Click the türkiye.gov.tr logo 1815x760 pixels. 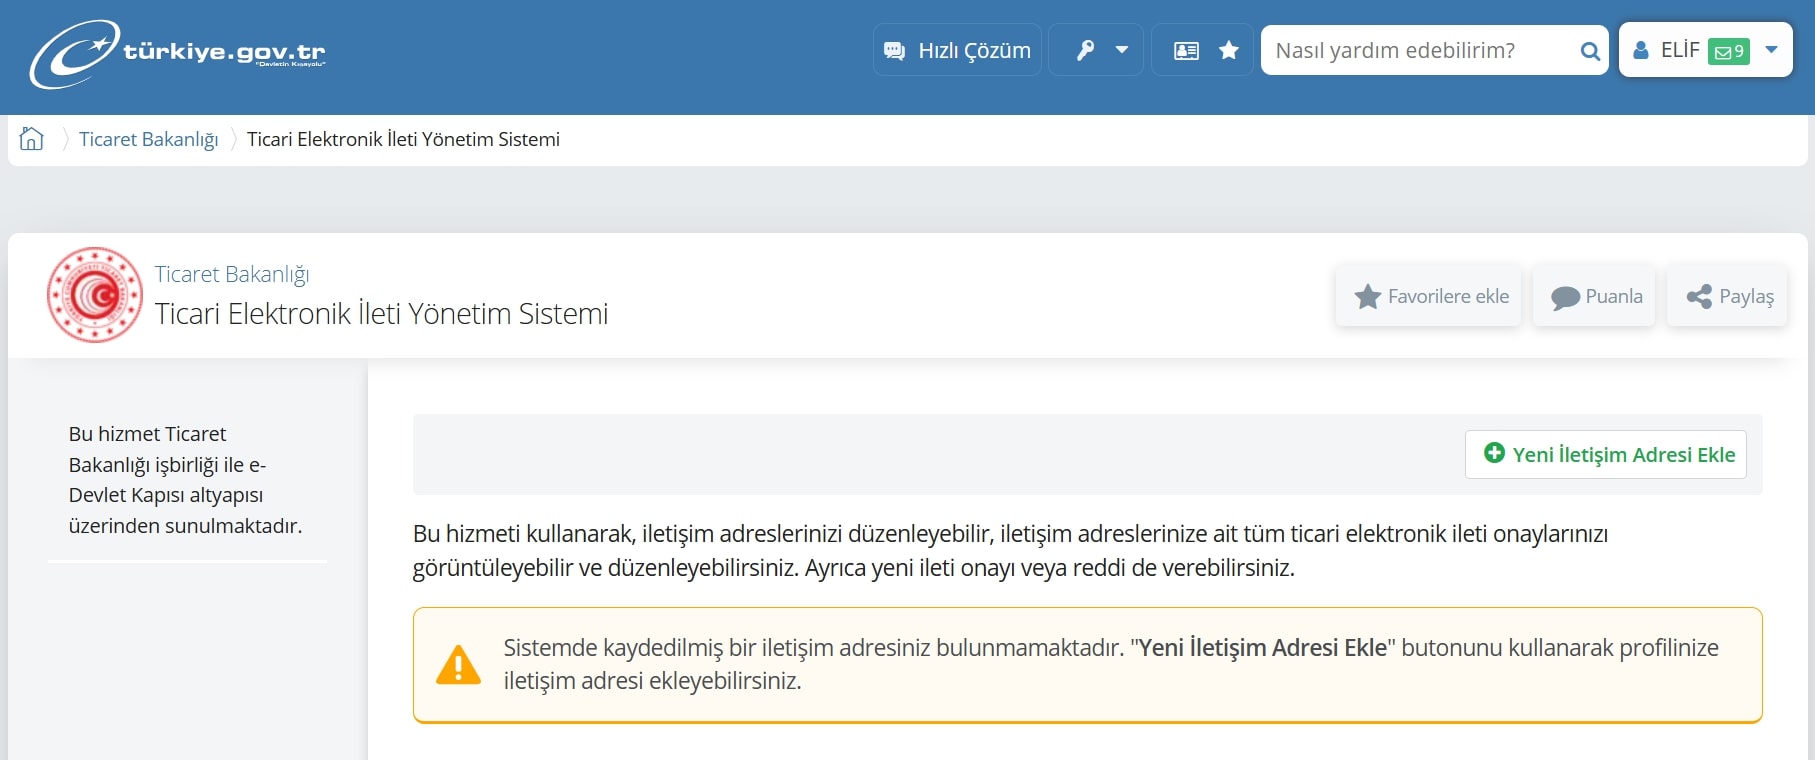pyautogui.click(x=178, y=54)
